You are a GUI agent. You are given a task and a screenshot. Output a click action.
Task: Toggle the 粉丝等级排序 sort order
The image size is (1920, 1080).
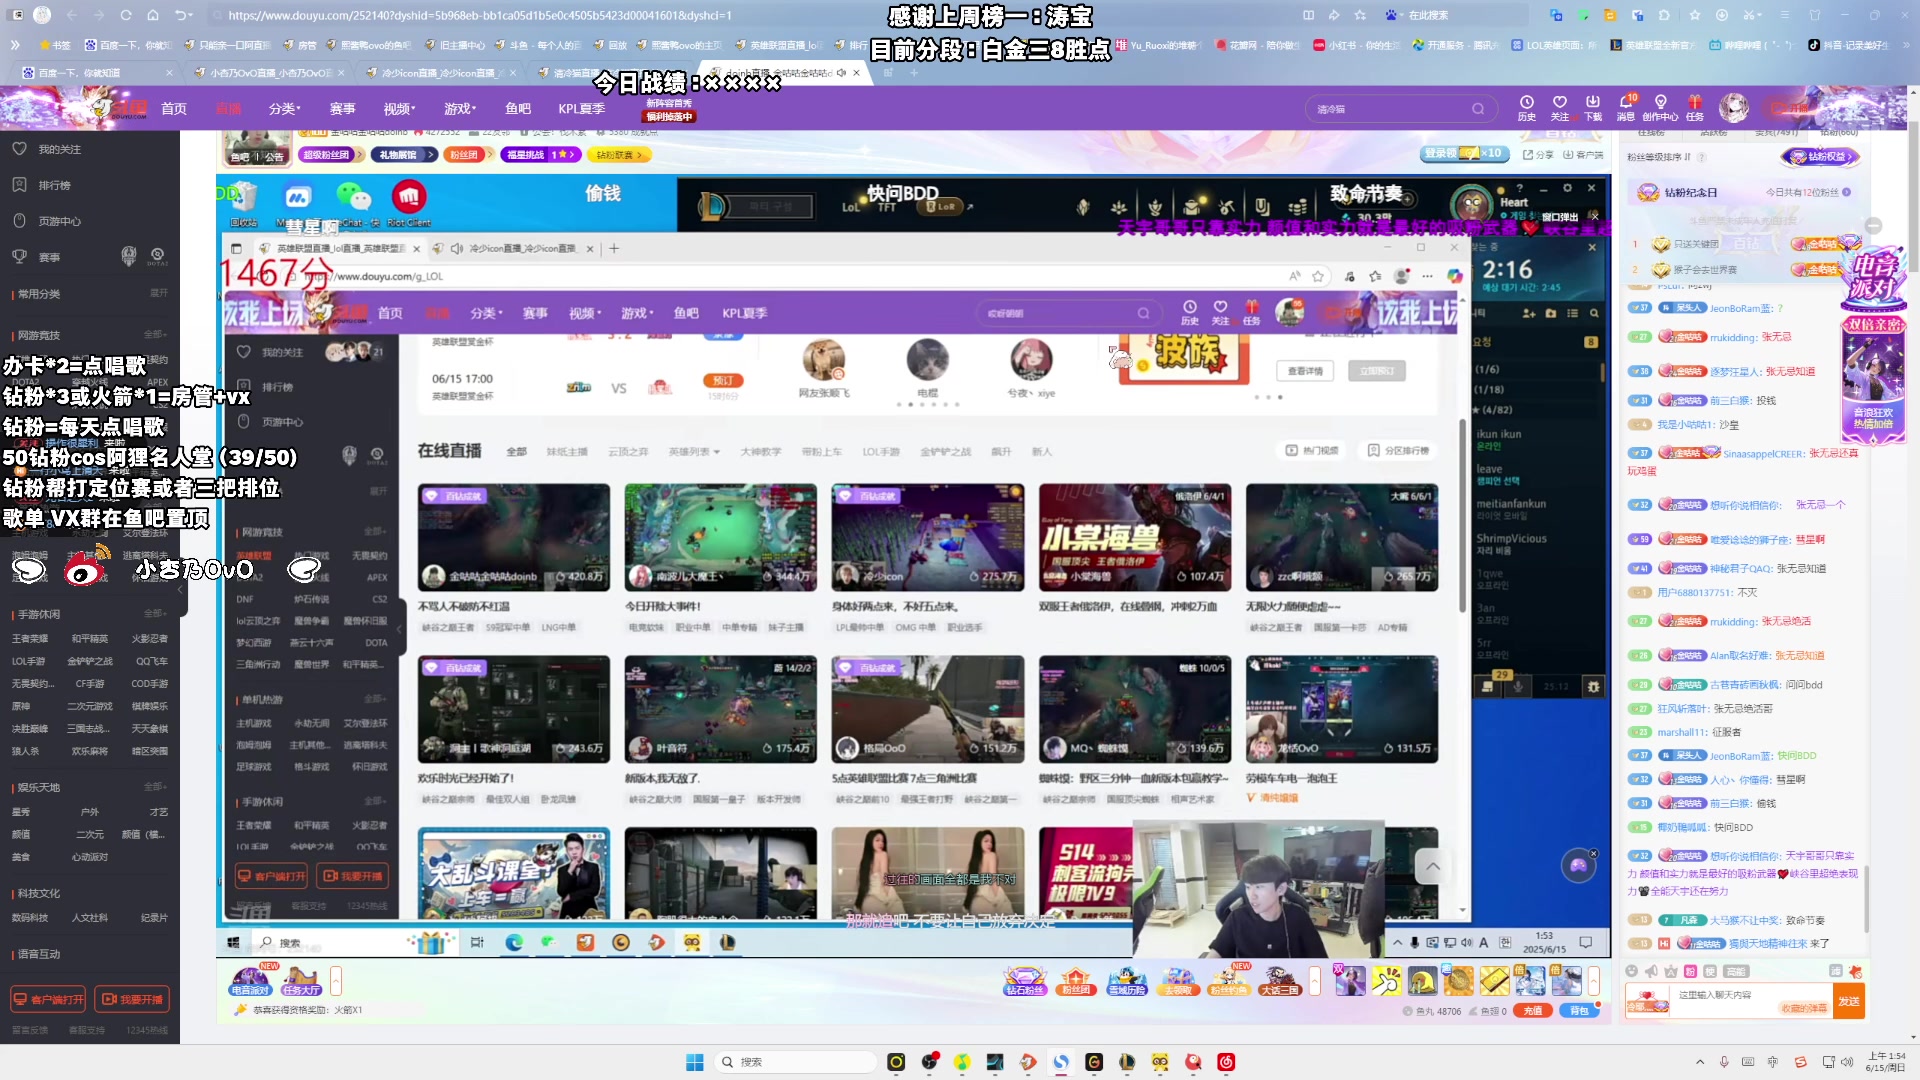[1660, 157]
